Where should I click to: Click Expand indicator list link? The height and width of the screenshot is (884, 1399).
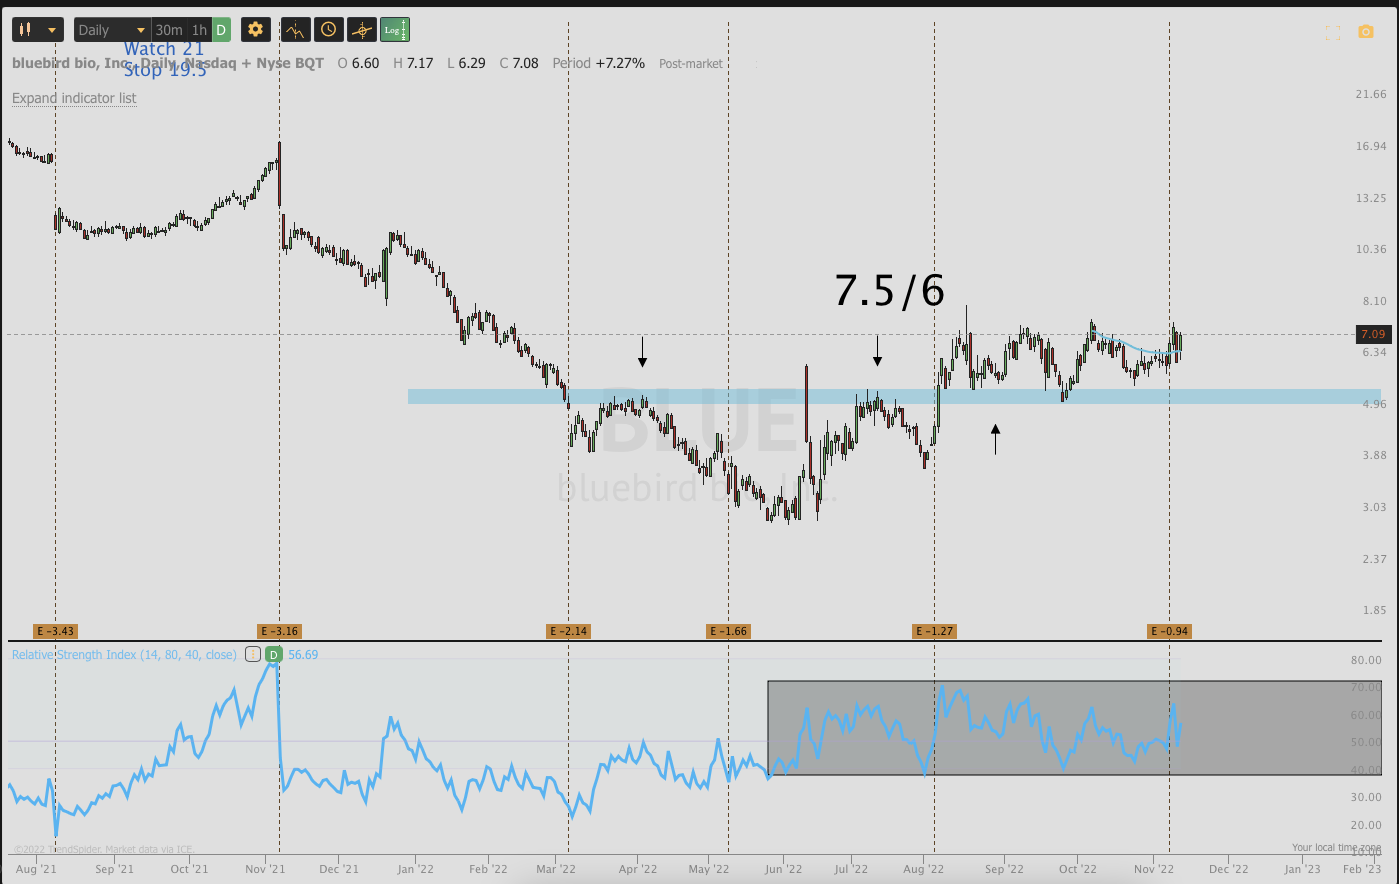click(74, 98)
